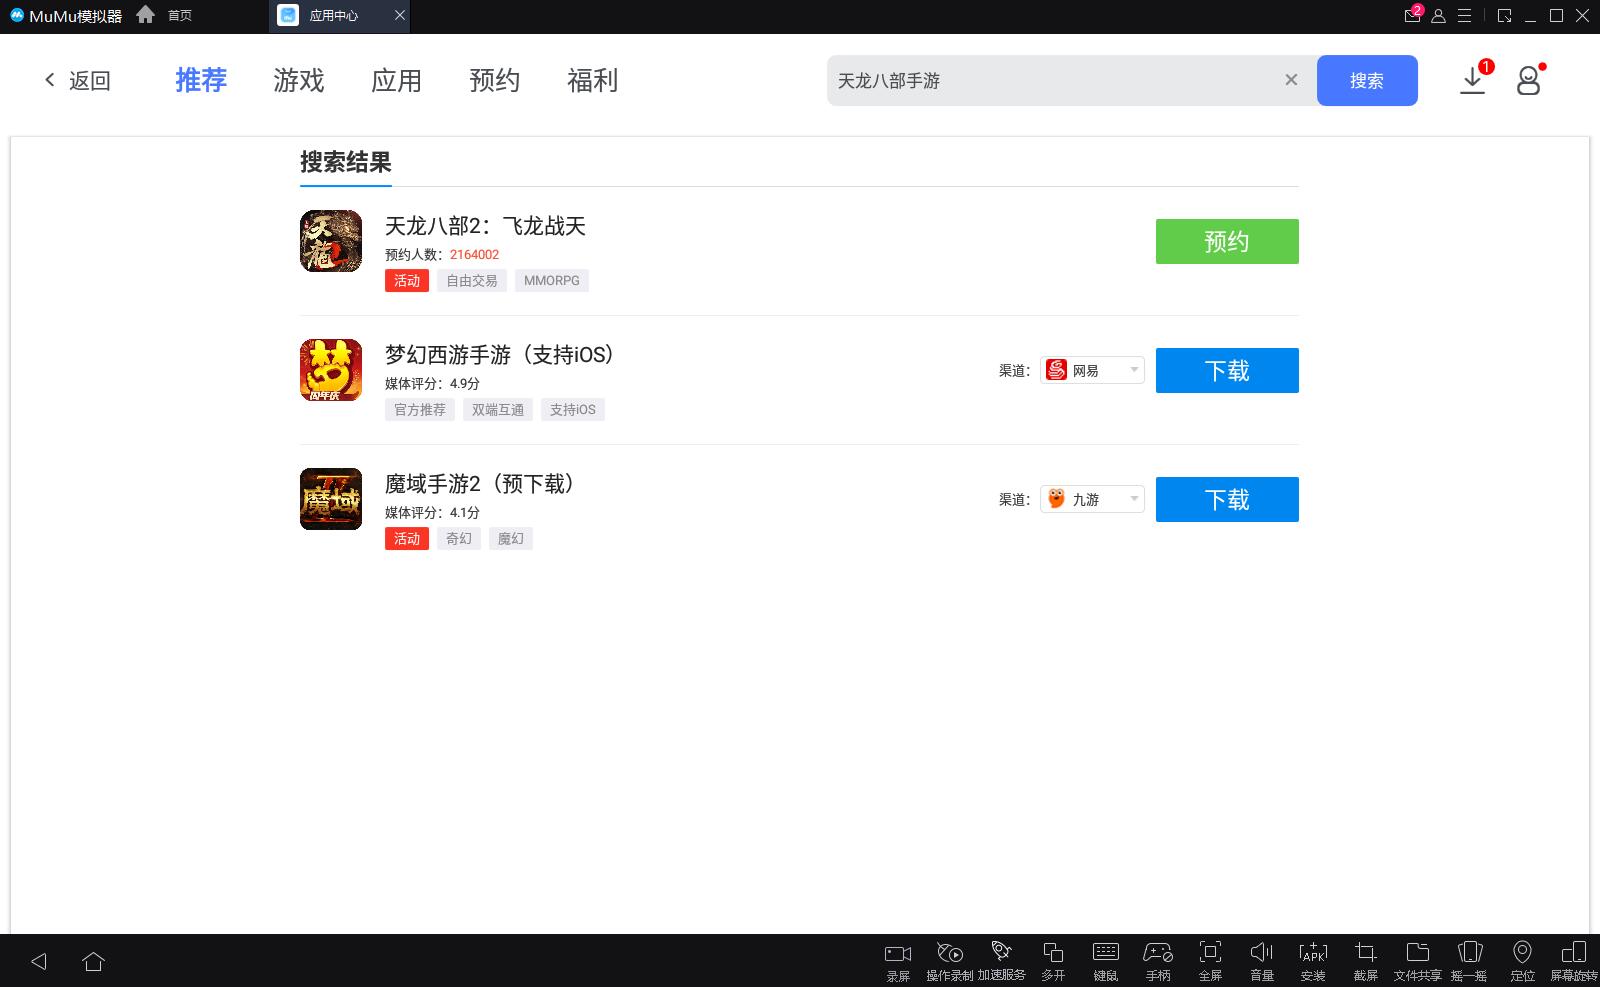
Task: Open the 天龙八部2：飞龙战天 title
Action: [485, 226]
